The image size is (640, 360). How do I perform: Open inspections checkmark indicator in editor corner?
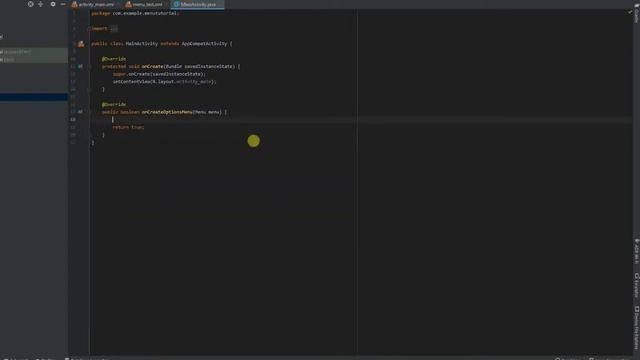point(630,12)
